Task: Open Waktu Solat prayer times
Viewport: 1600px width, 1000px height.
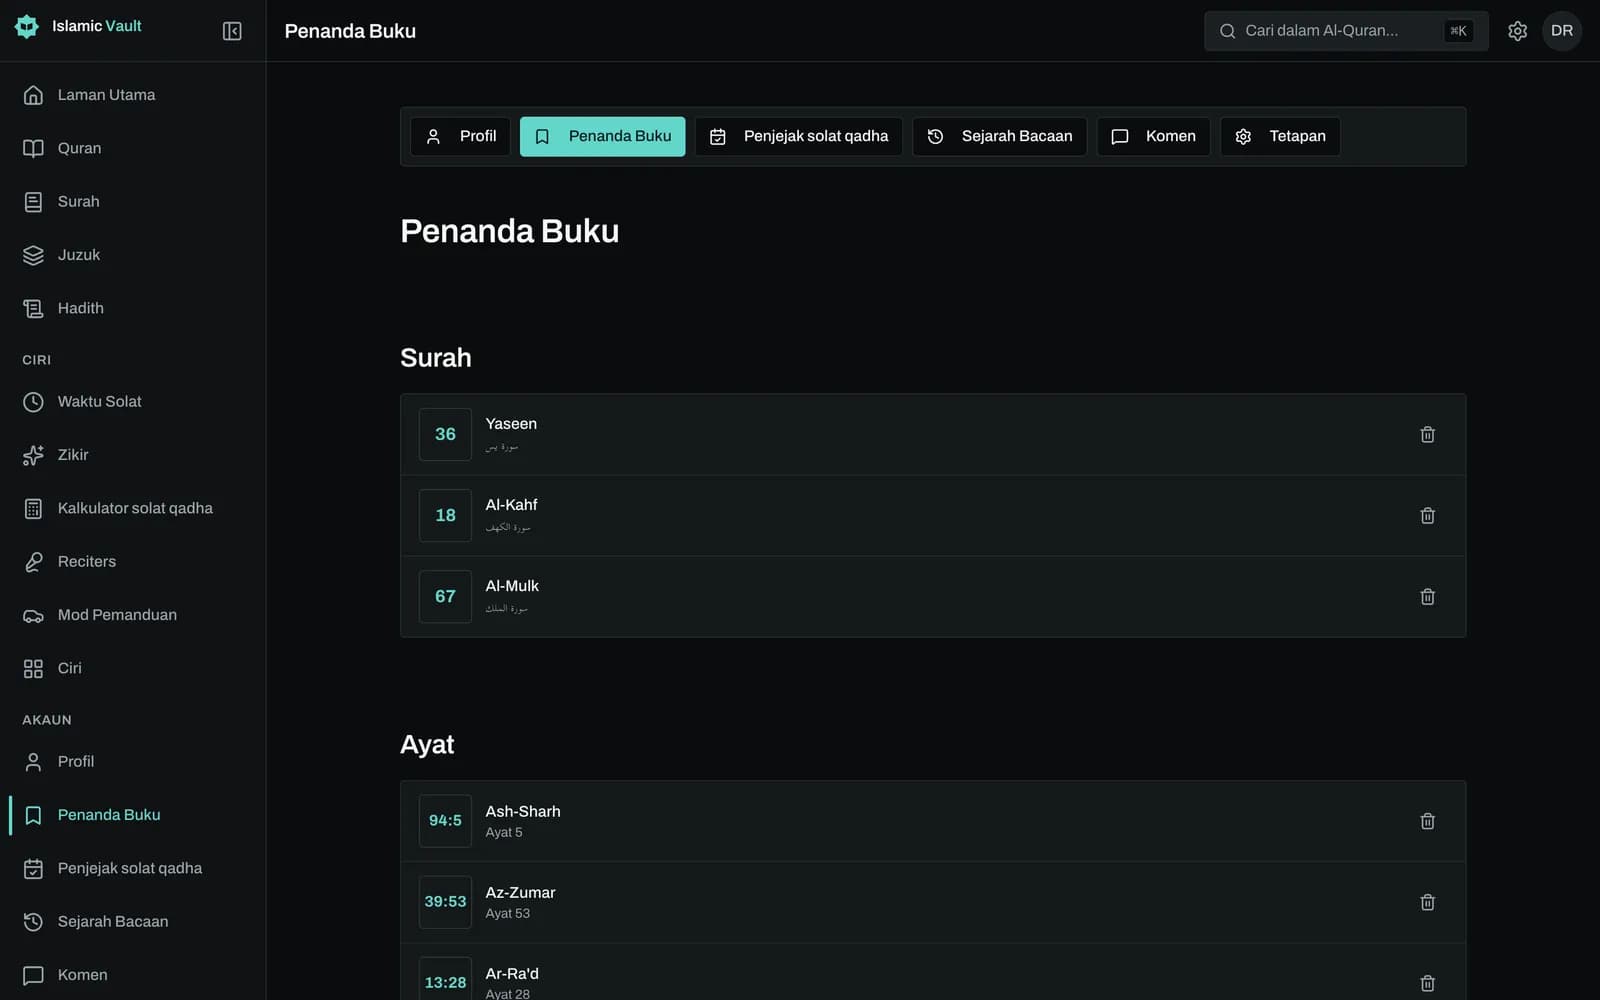Action: point(133,401)
